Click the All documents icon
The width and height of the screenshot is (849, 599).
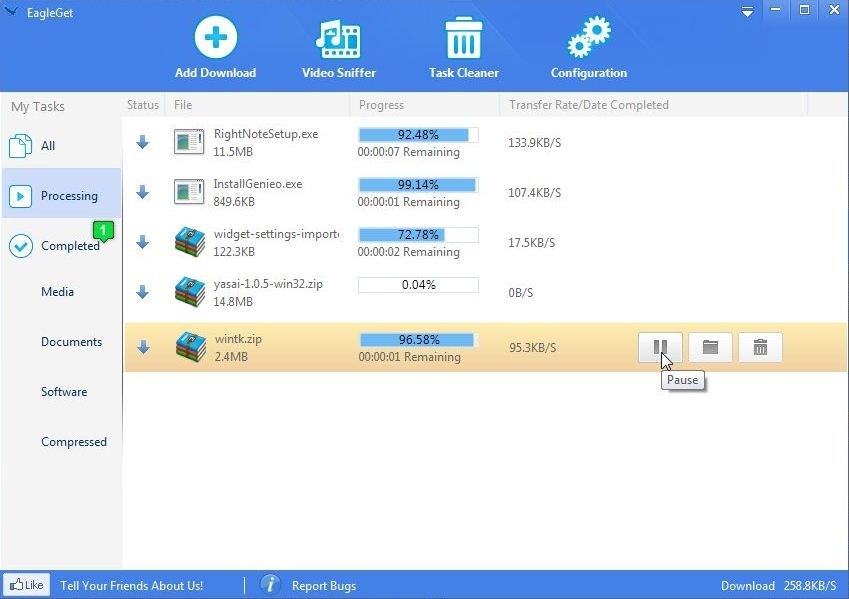pos(20,146)
